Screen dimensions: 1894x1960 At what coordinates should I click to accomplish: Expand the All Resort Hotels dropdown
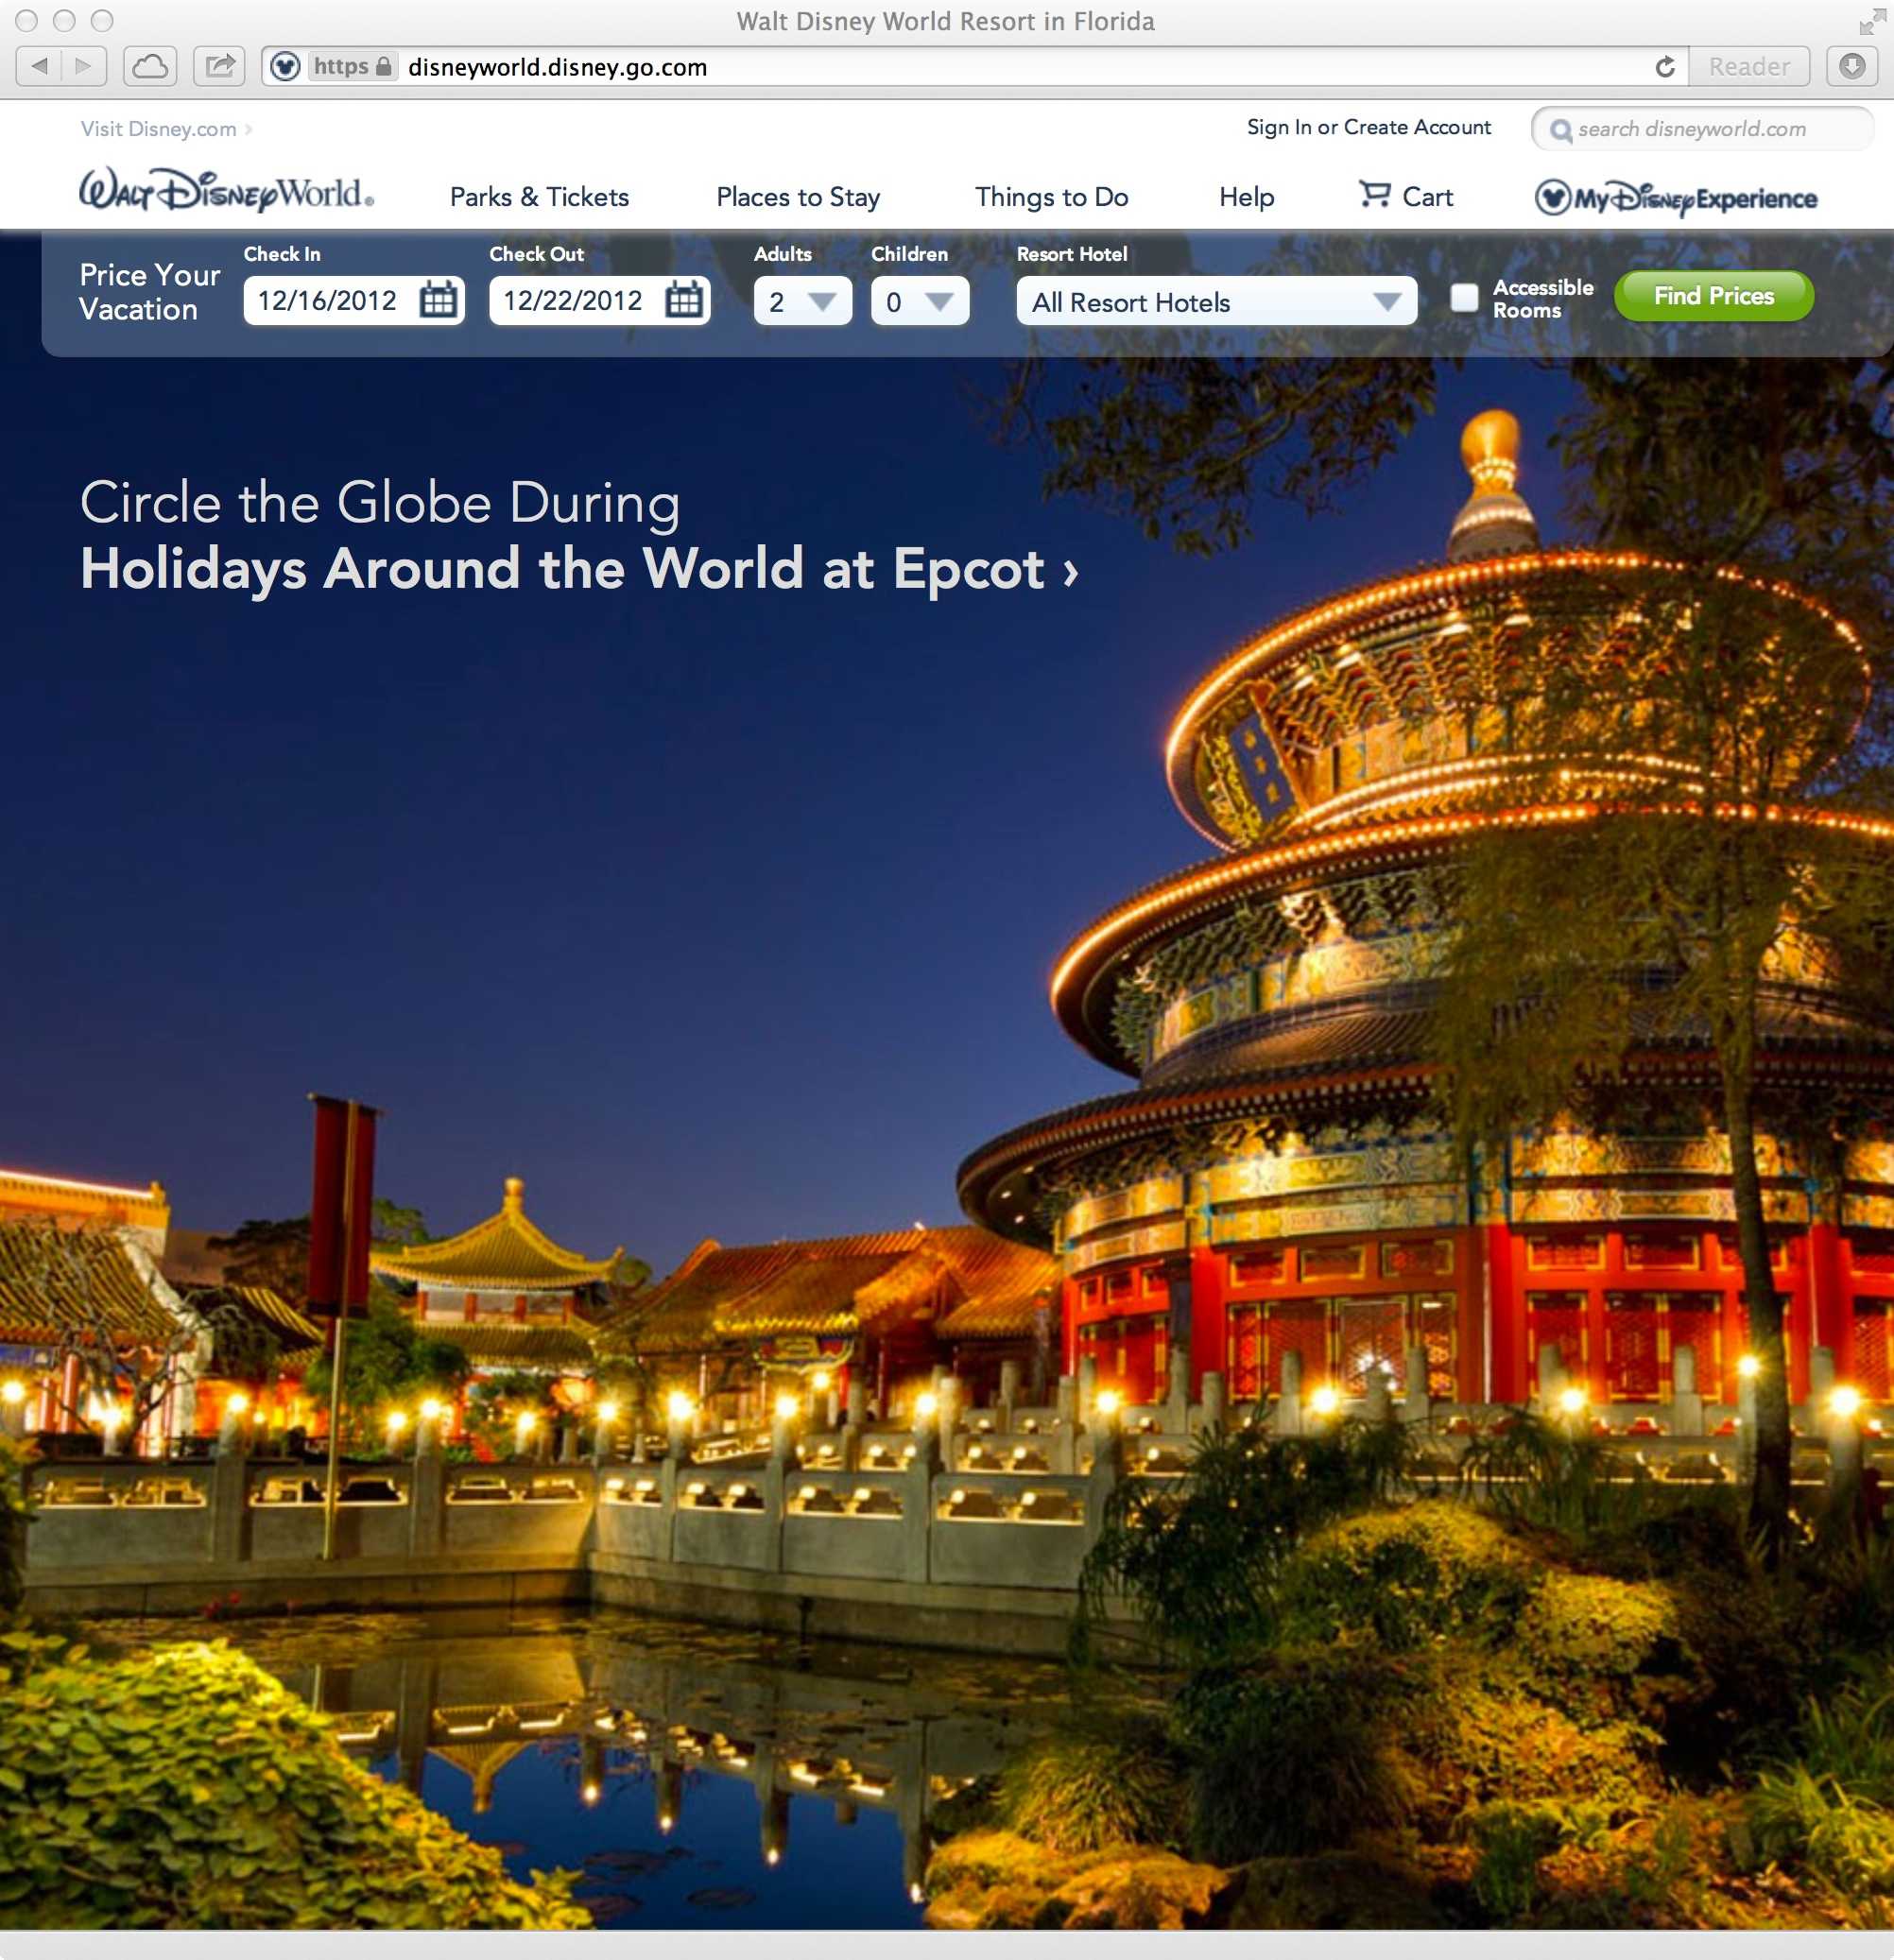pyautogui.click(x=1217, y=301)
